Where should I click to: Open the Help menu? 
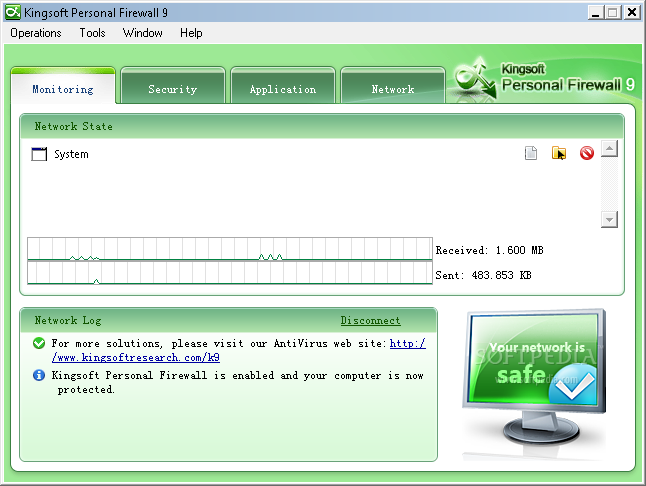pyautogui.click(x=191, y=33)
